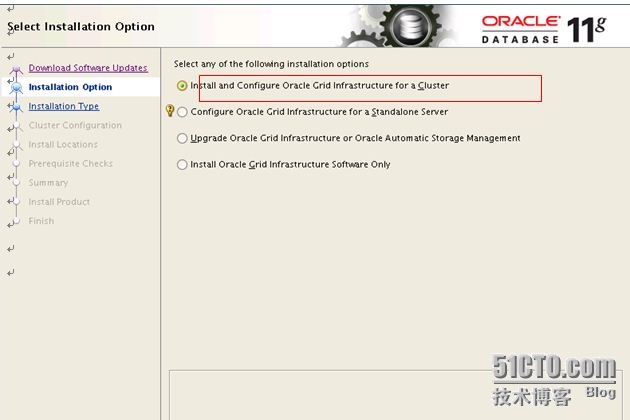Image resolution: width=630 pixels, height=420 pixels.
Task: Click the lightbulb hint icon beside Standalone Server
Action: tap(170, 111)
